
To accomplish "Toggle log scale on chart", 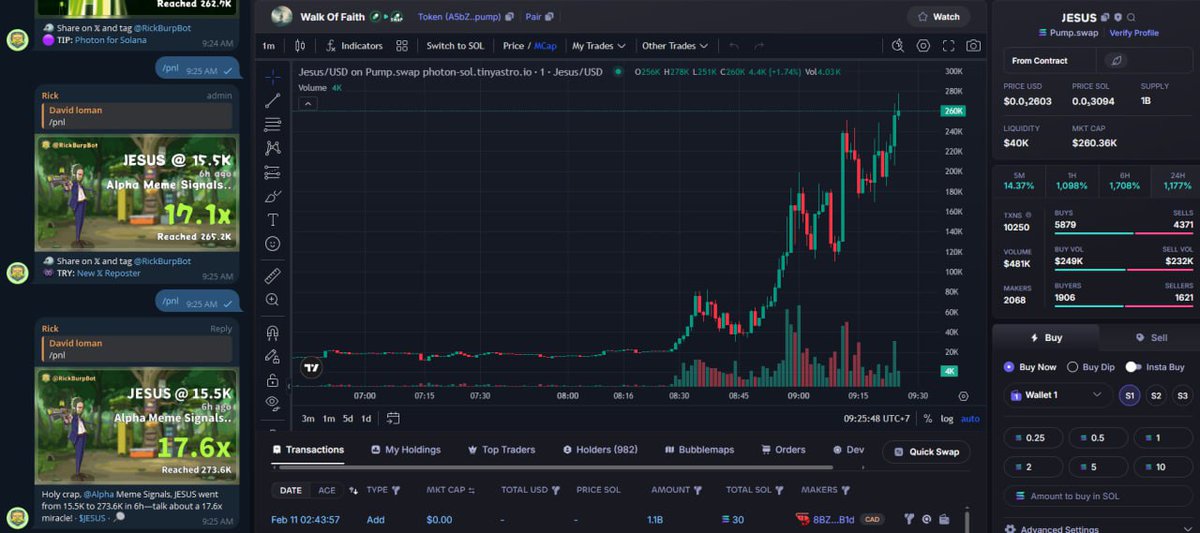I will click(947, 419).
